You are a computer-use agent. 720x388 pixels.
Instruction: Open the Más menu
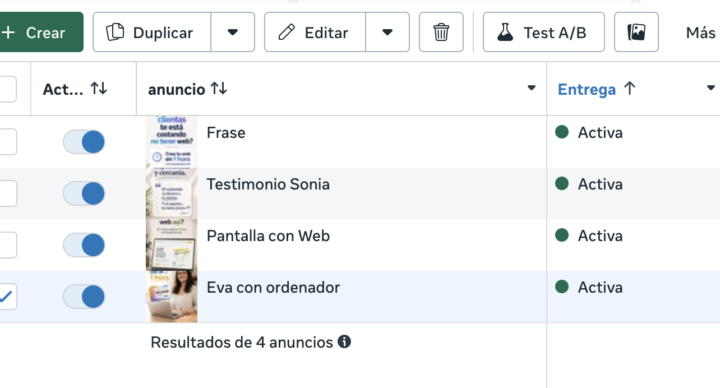coord(700,33)
